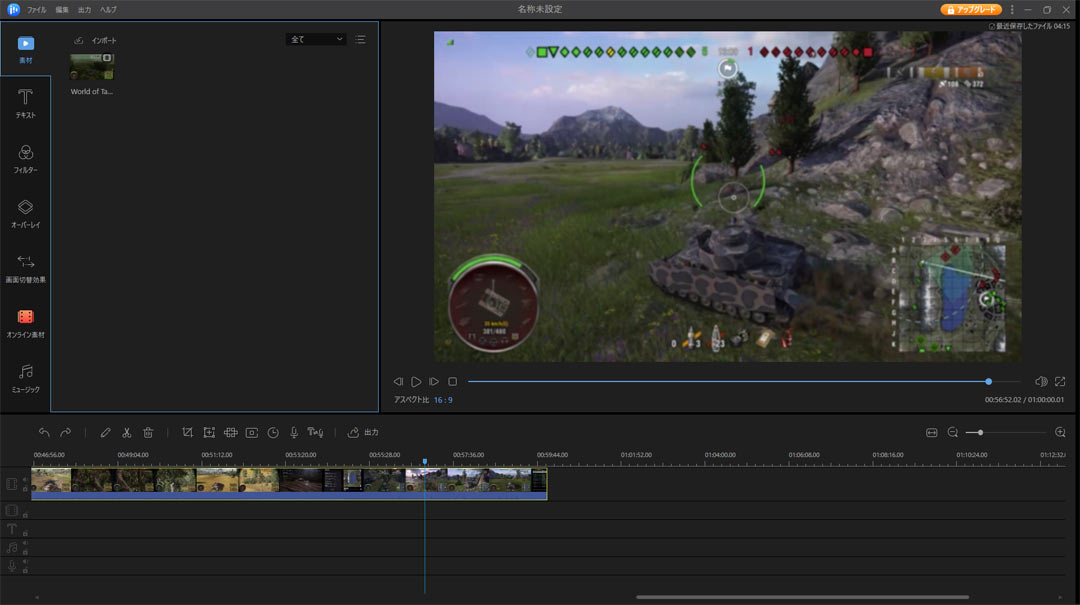Viewport: 1080px width, 605px height.
Task: Click the アップグレード upgrade button
Action: click(x=971, y=10)
